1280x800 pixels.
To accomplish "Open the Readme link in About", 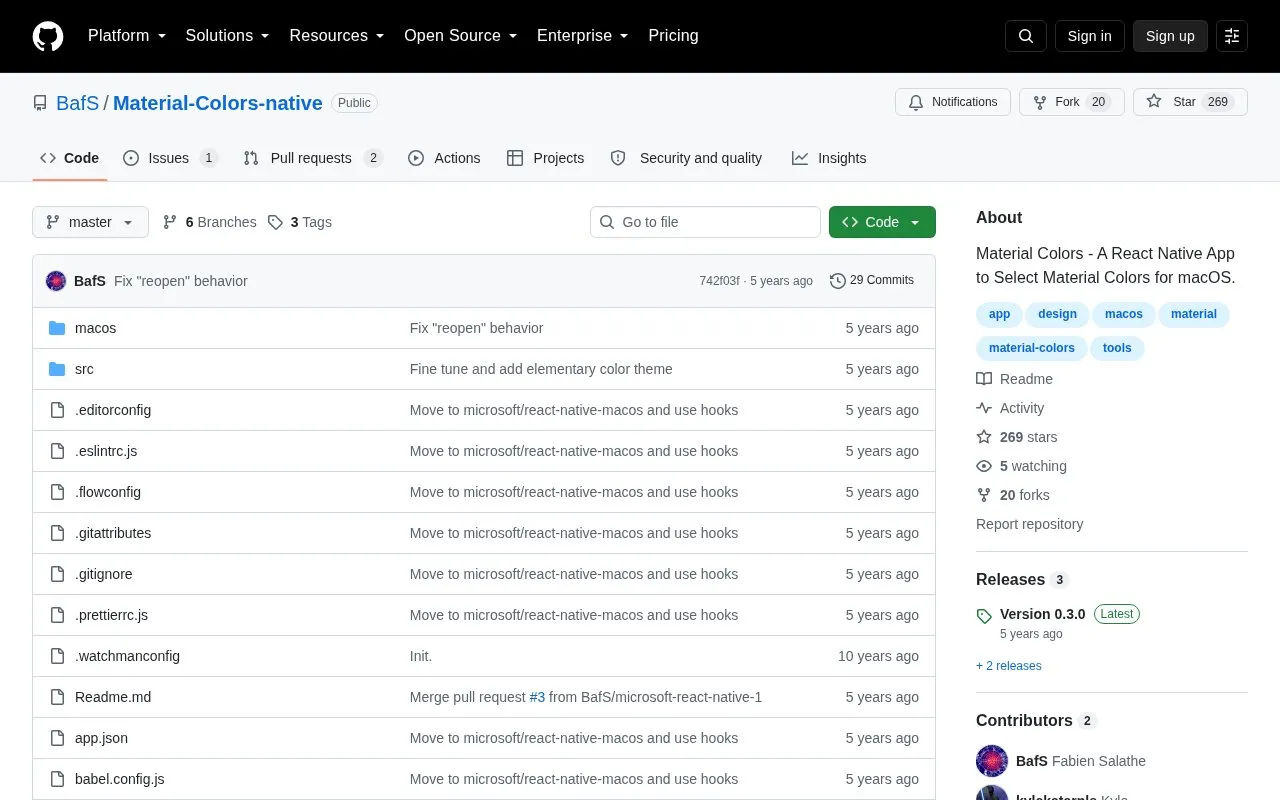I will click(1014, 379).
